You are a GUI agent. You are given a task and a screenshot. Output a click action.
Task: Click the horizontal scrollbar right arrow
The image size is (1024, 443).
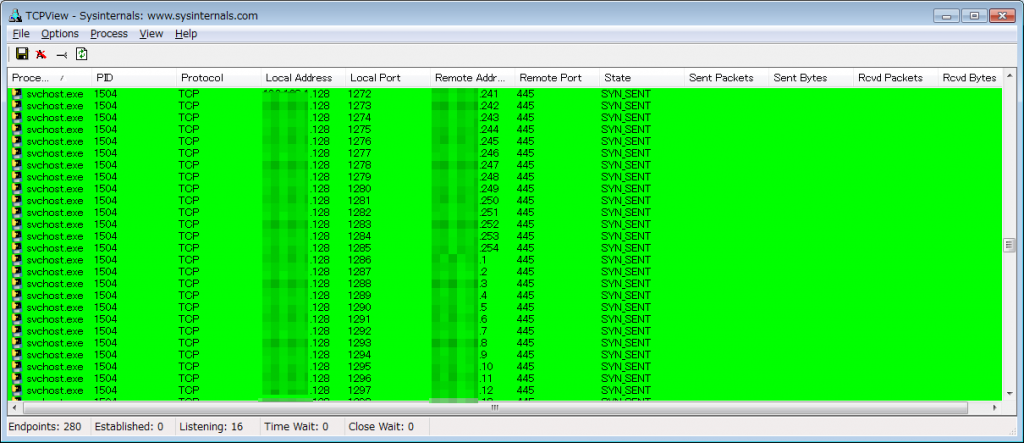995,408
